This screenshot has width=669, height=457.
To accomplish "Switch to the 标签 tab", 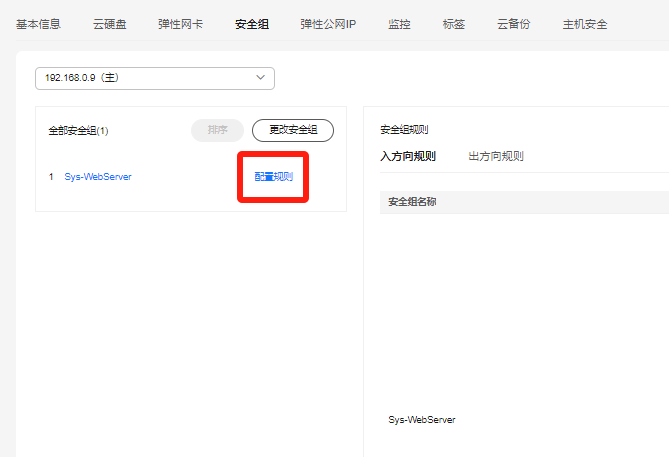I will click(x=454, y=24).
